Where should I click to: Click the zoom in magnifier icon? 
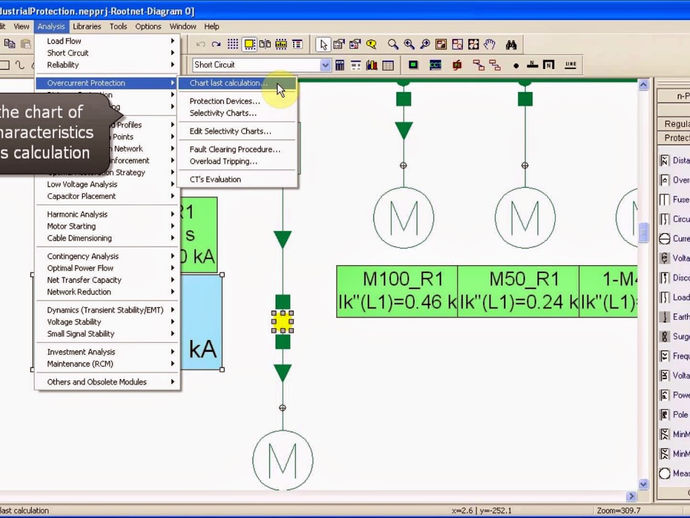coord(409,44)
